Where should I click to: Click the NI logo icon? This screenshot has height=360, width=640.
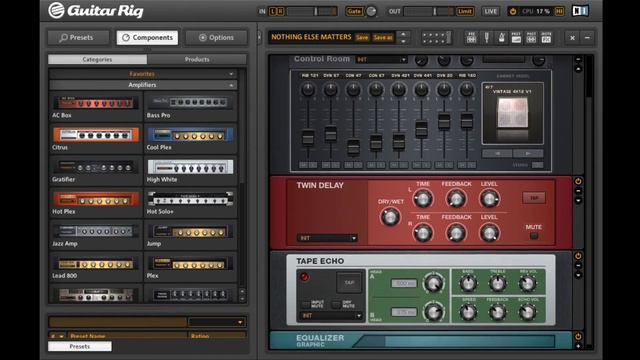pyautogui.click(x=580, y=11)
